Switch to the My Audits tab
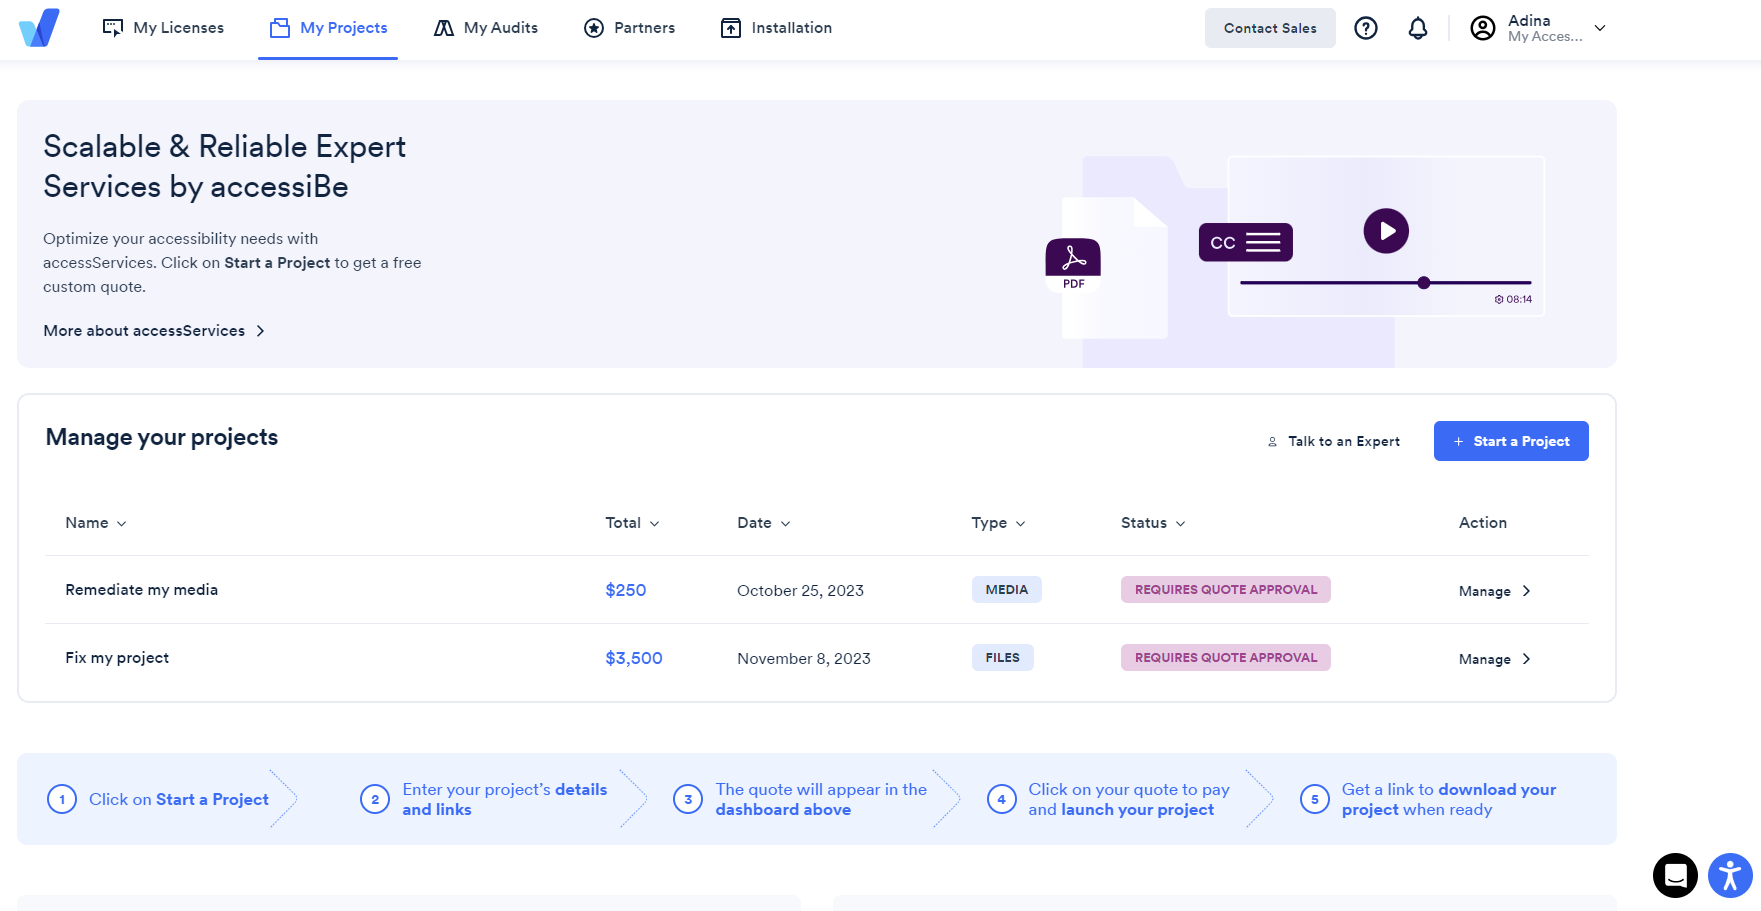 click(485, 28)
